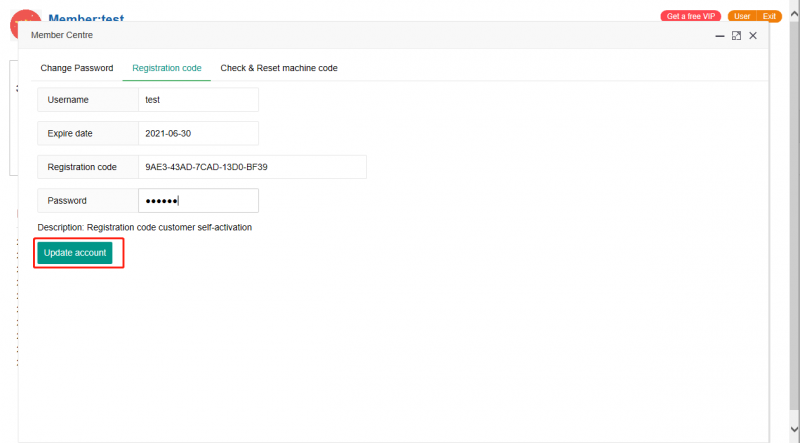Click the Get a free VIP button
The width and height of the screenshot is (800, 443).
click(690, 16)
